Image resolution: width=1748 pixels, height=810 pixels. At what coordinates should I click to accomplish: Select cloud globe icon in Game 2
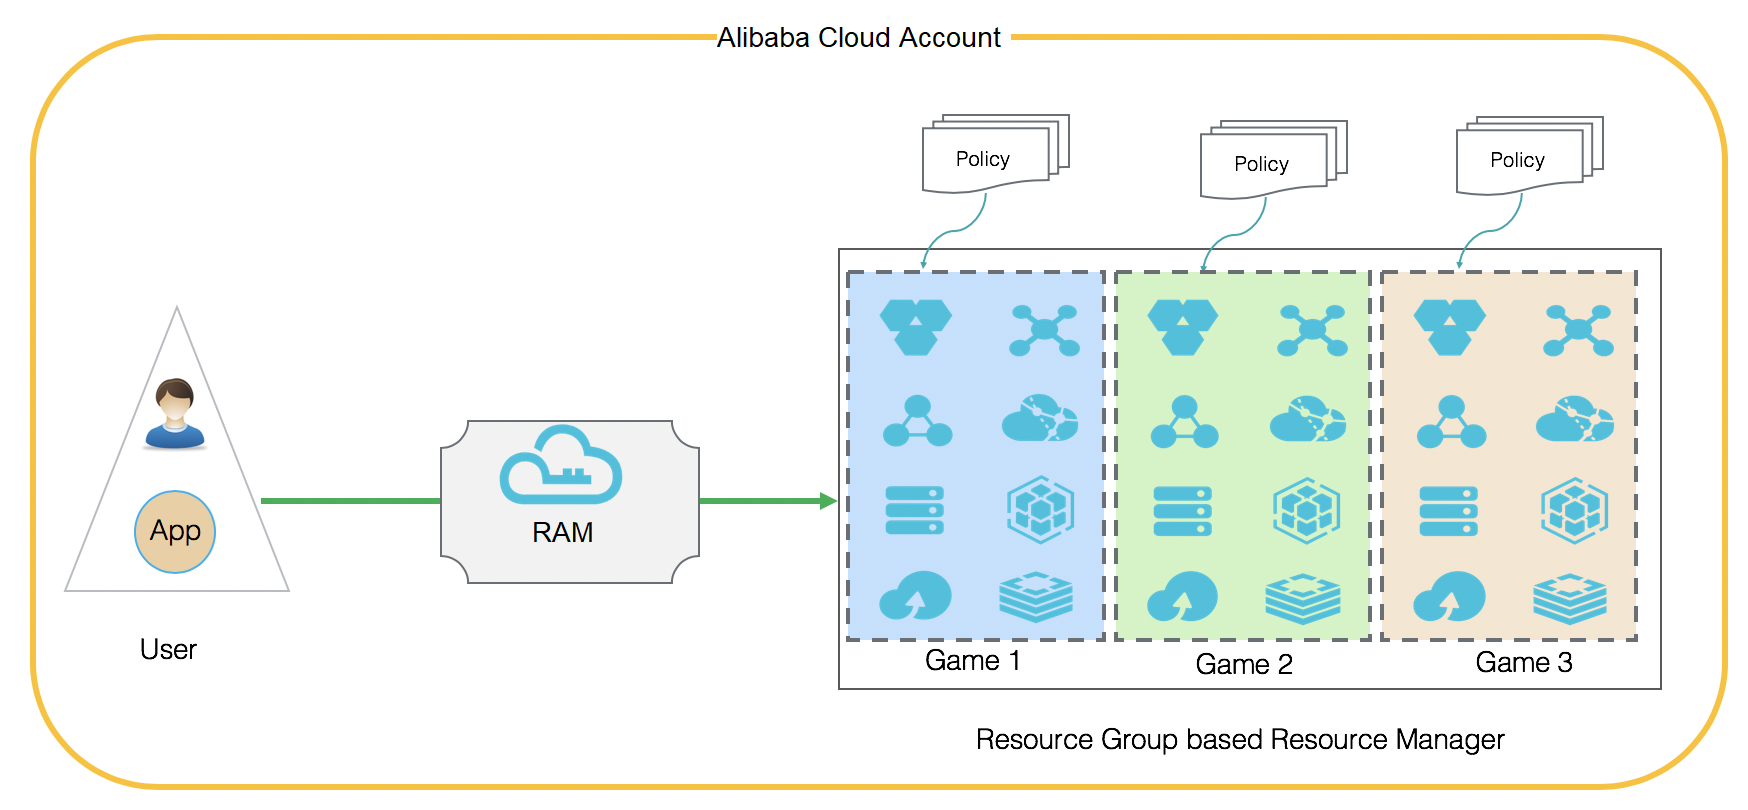[1308, 418]
